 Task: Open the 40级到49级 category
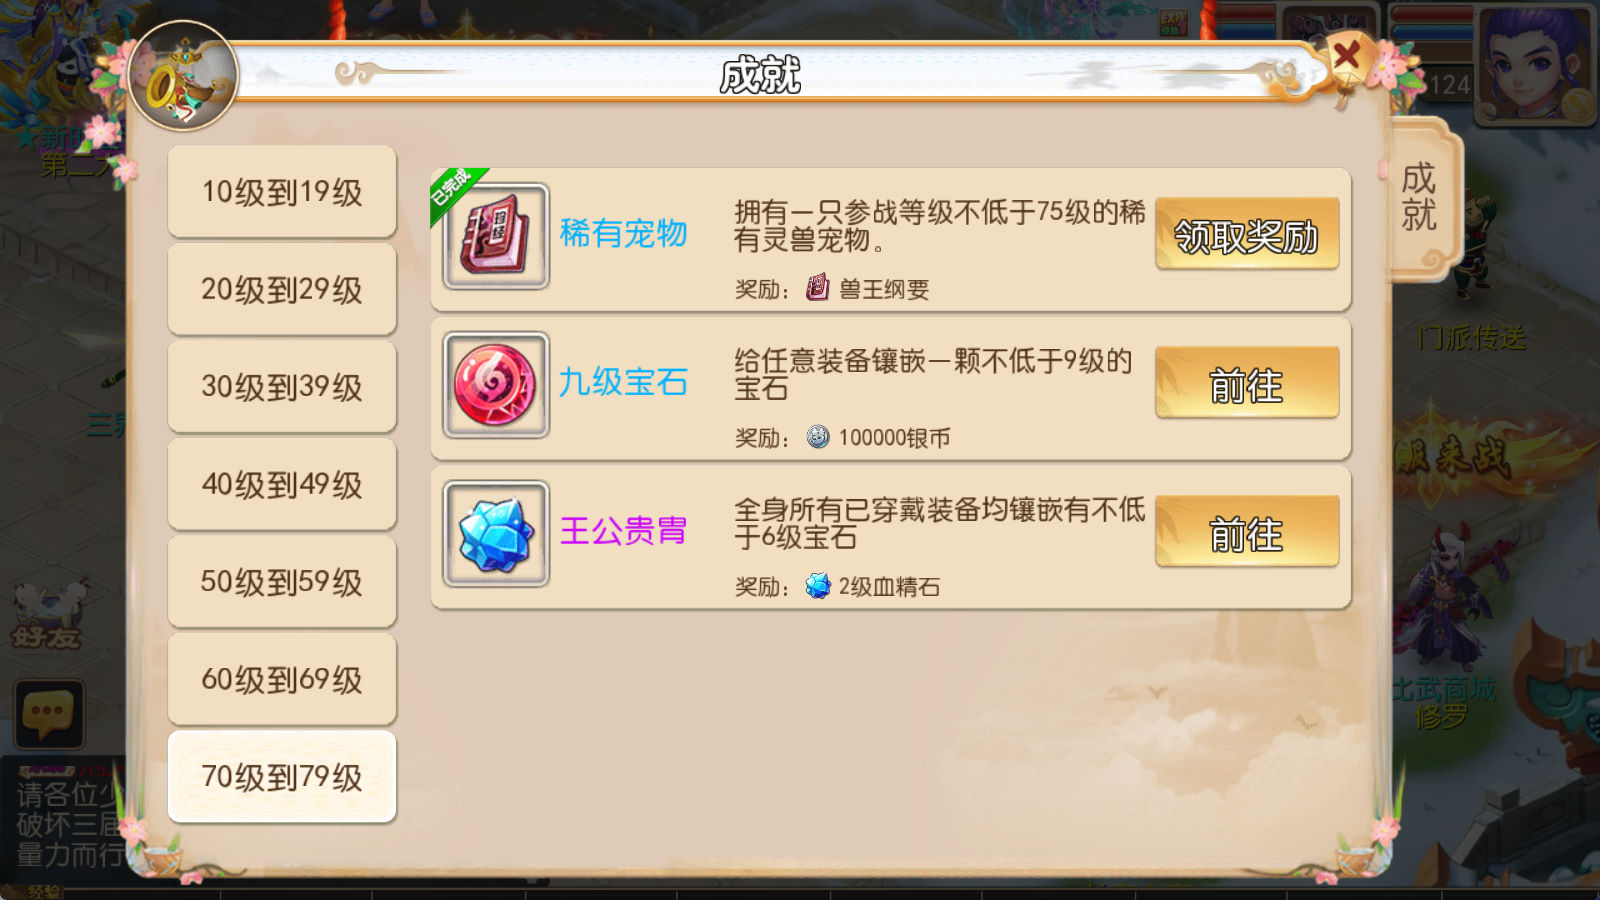click(x=282, y=484)
